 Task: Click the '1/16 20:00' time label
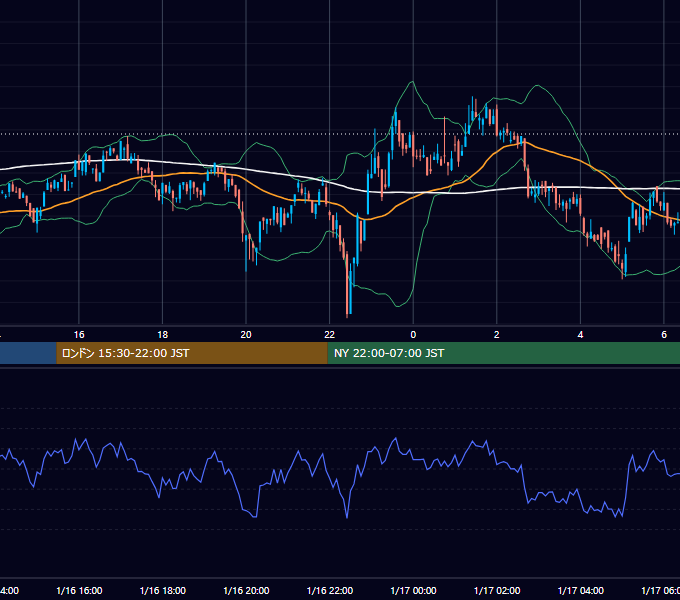click(x=246, y=590)
